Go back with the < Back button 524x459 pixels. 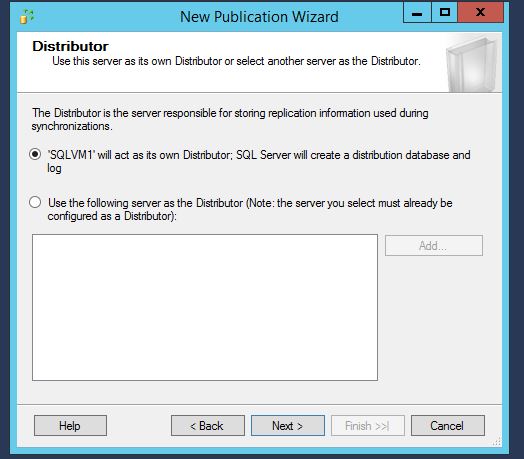[x=208, y=426]
